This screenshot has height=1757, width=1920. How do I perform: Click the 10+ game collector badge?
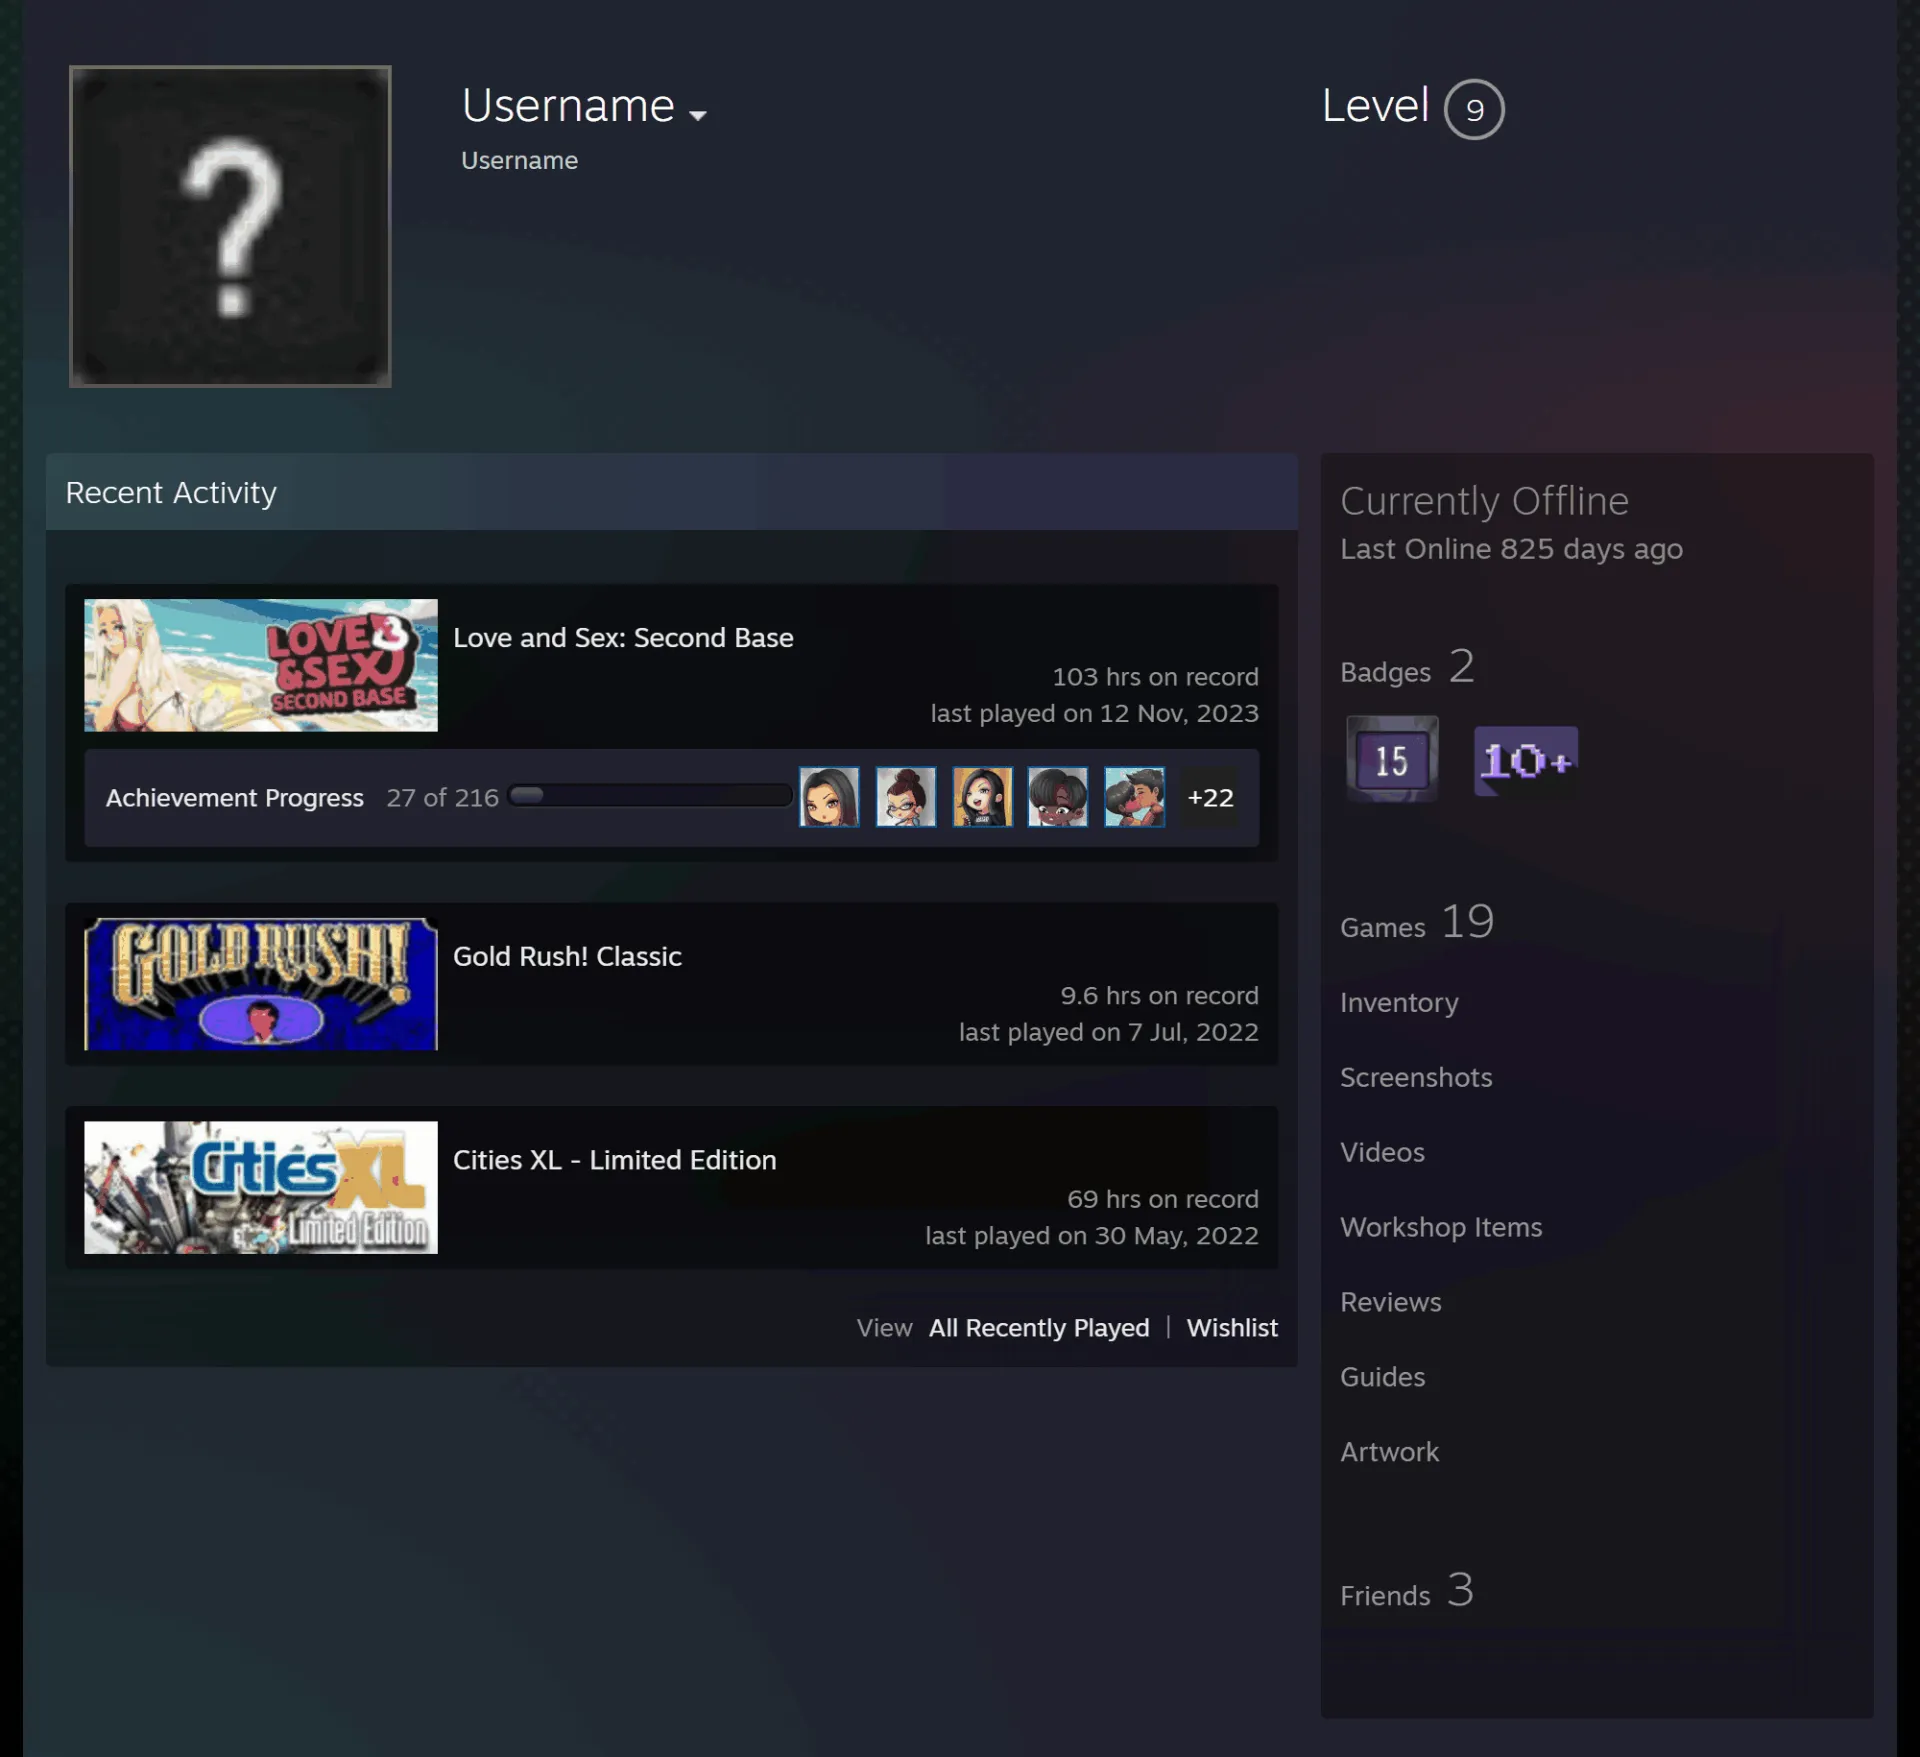[1526, 761]
